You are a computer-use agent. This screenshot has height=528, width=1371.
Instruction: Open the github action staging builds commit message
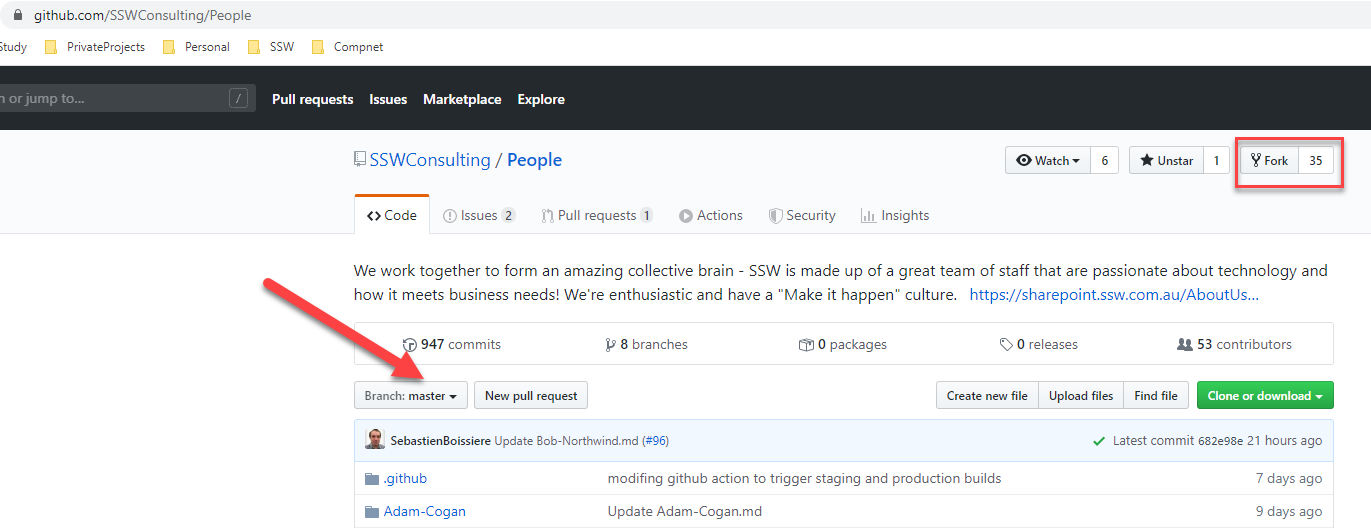click(804, 479)
